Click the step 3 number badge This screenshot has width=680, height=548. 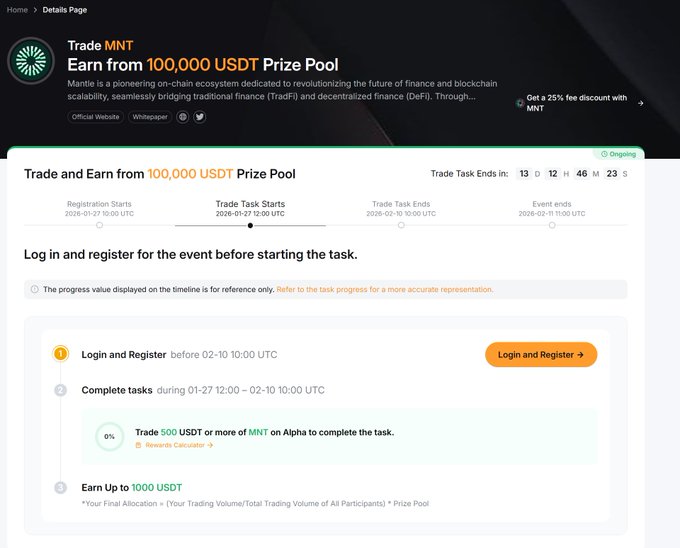61,487
